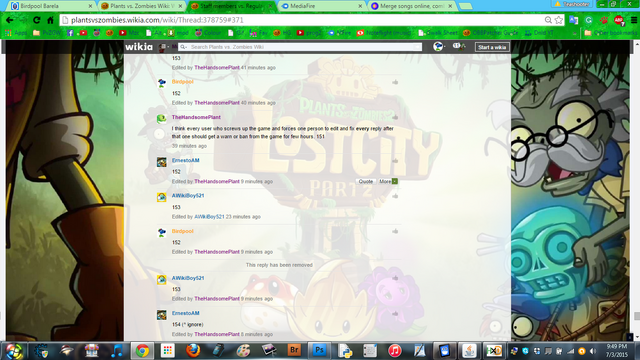Open the paint palette app in the taskbar
Screen dimensions: 640x360
(x=243, y=351)
